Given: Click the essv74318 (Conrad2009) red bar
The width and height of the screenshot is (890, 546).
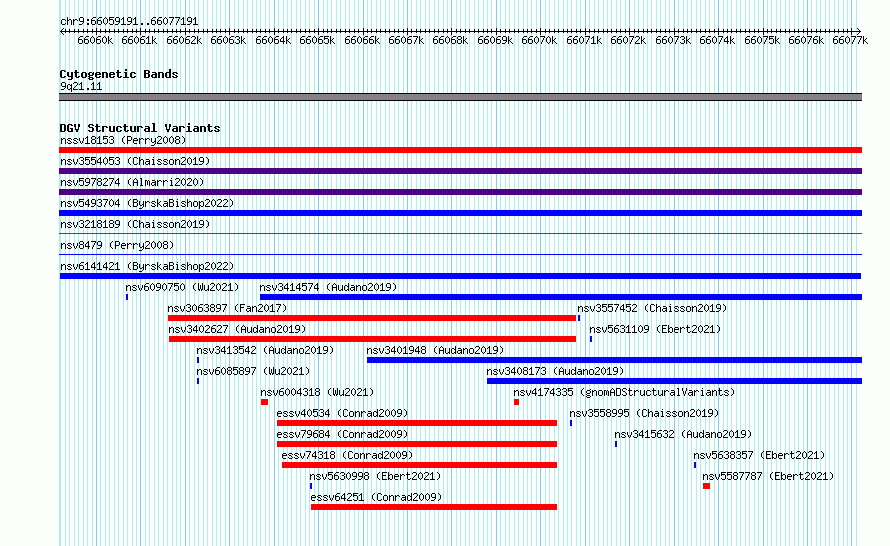Looking at the screenshot, I should 419,465.
